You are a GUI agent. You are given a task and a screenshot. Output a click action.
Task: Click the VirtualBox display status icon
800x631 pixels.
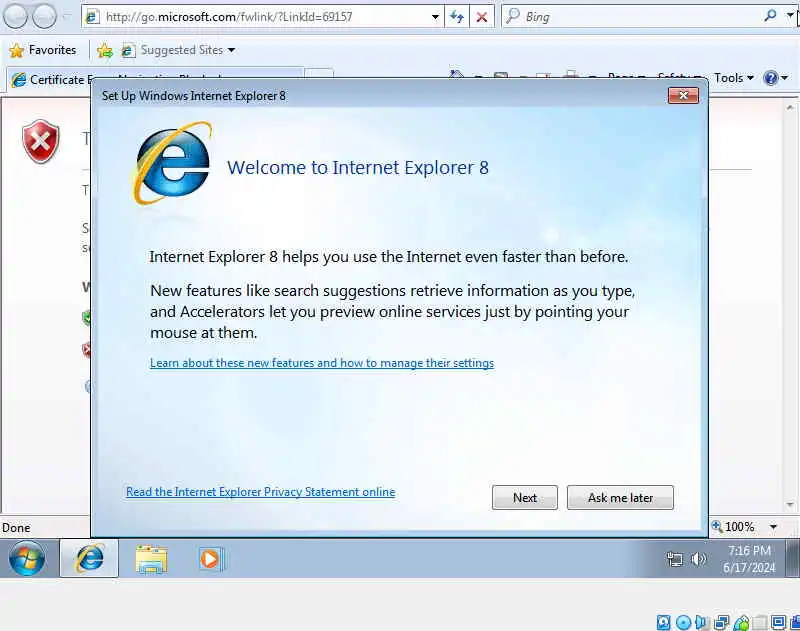[779, 623]
